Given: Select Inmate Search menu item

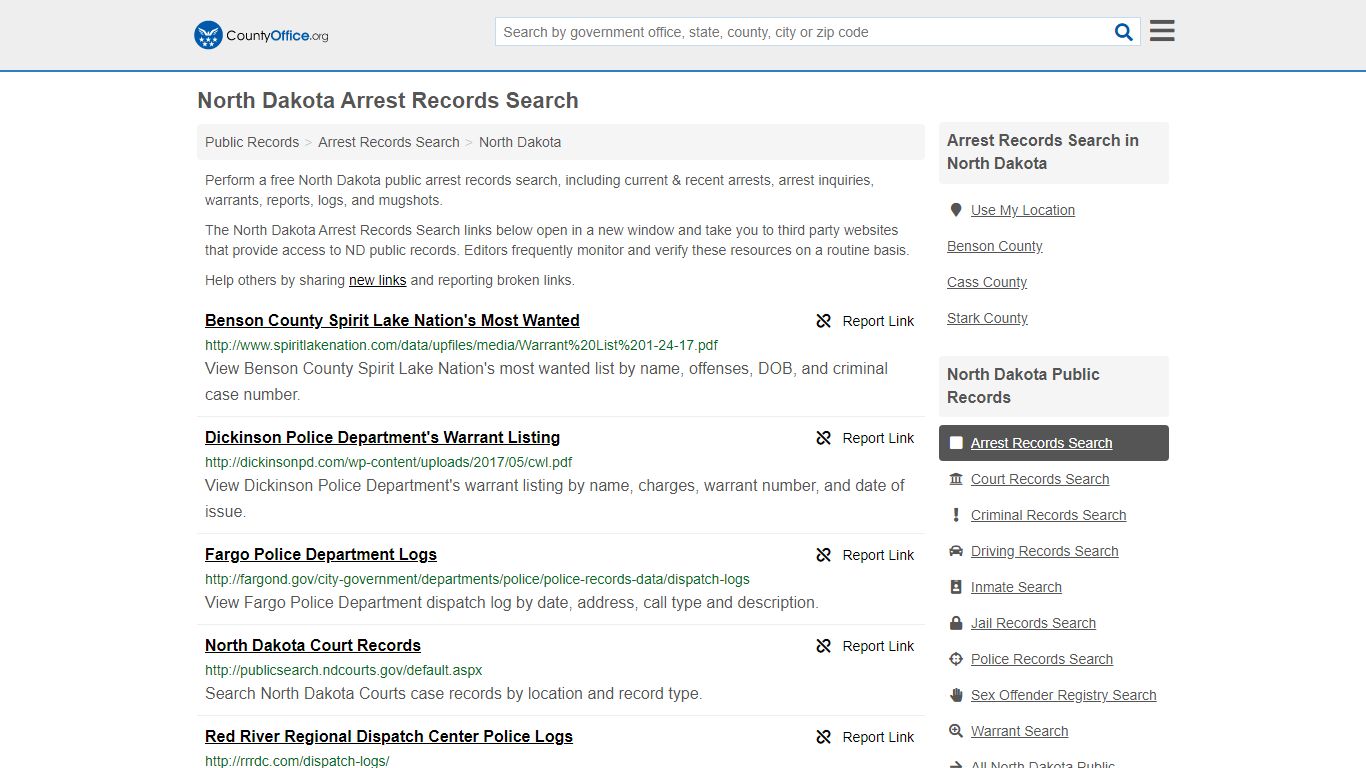Looking at the screenshot, I should (x=1016, y=587).
